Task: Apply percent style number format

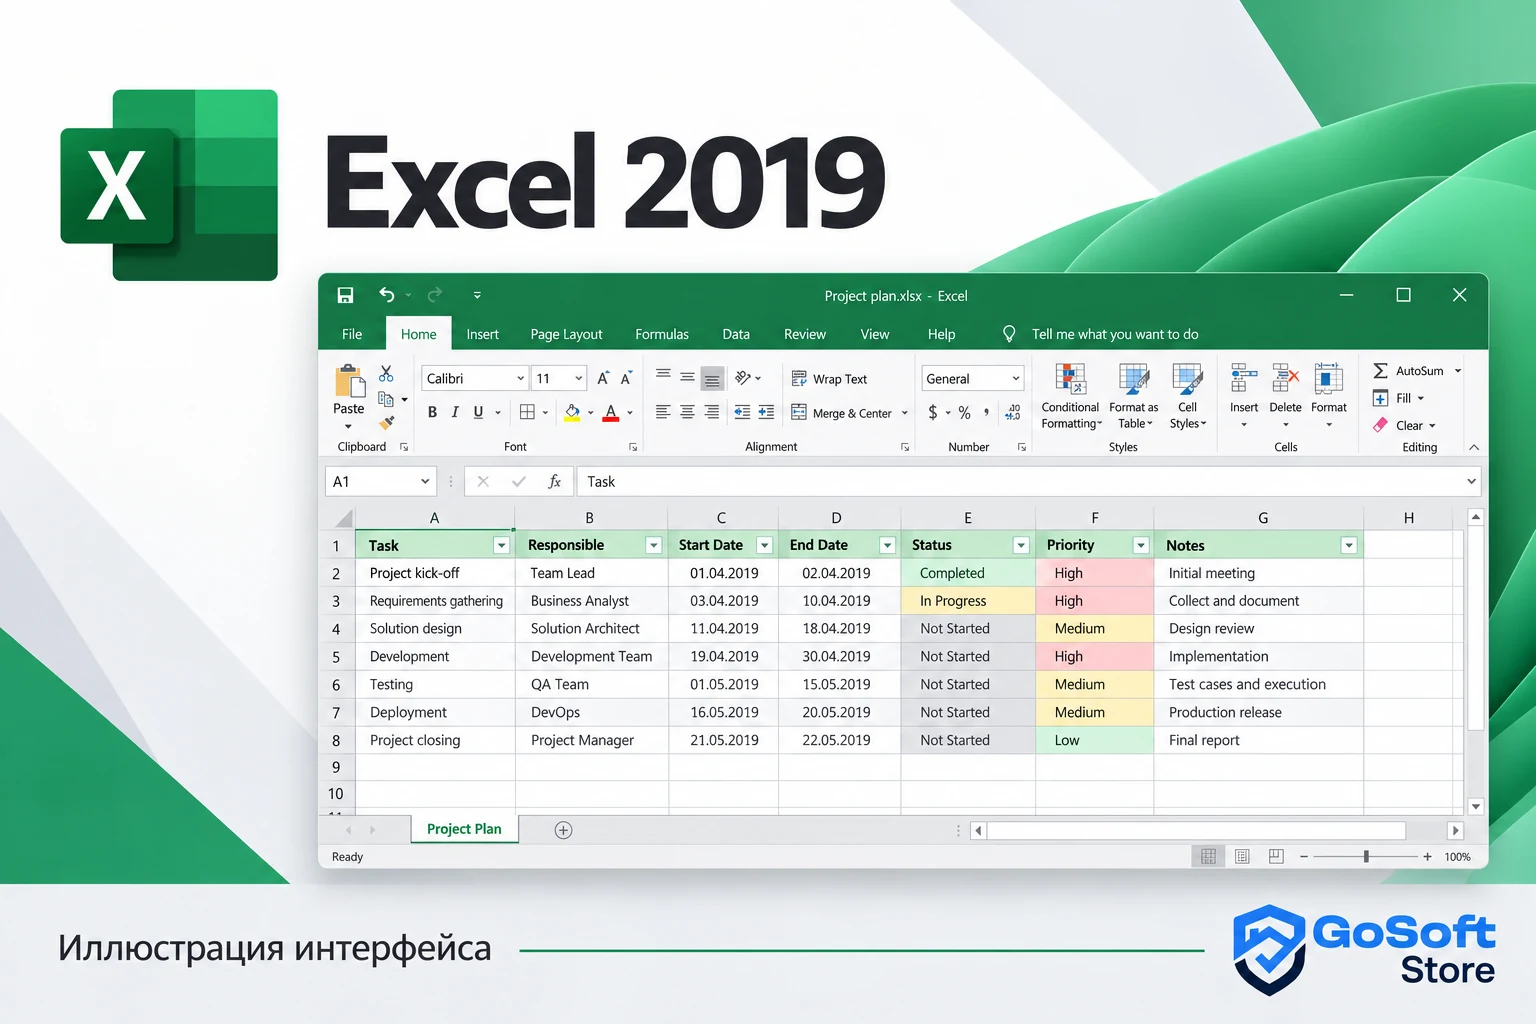Action: point(964,412)
